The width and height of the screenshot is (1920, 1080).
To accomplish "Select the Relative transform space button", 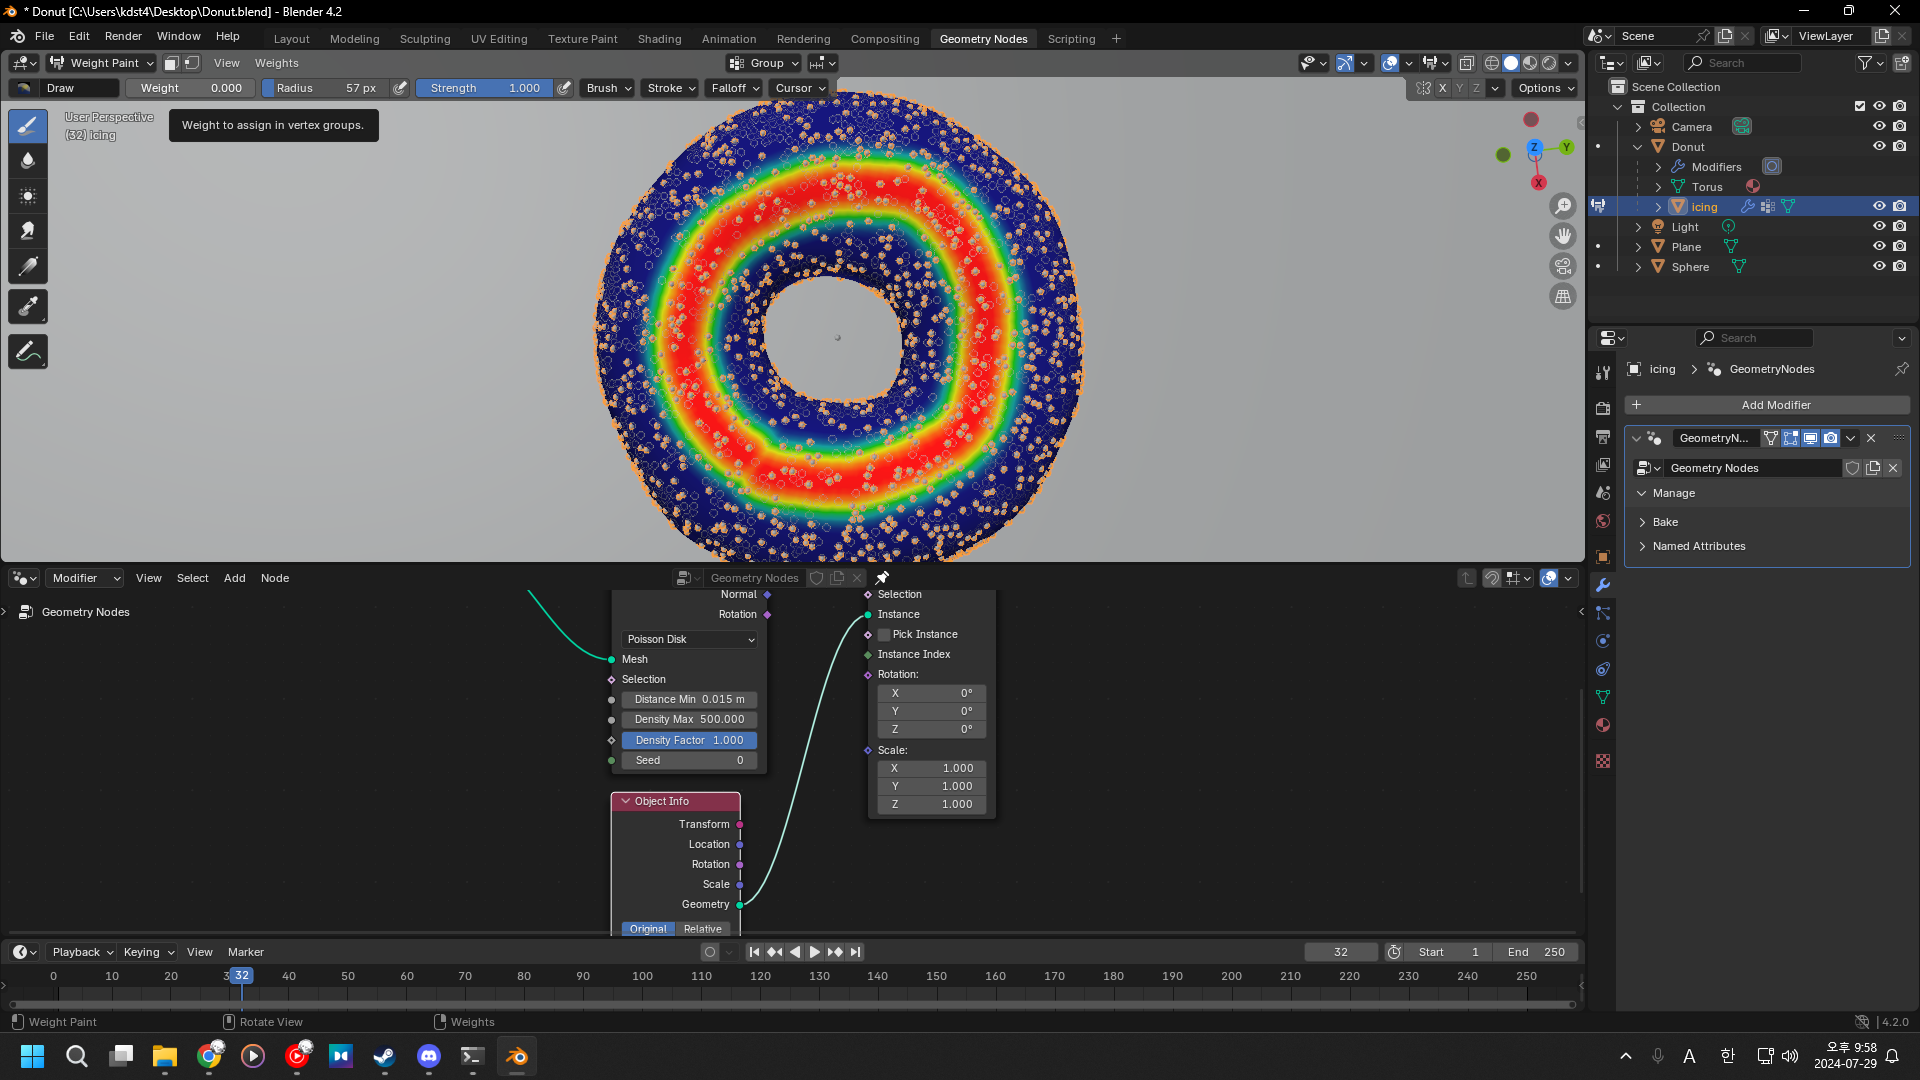I will (703, 929).
